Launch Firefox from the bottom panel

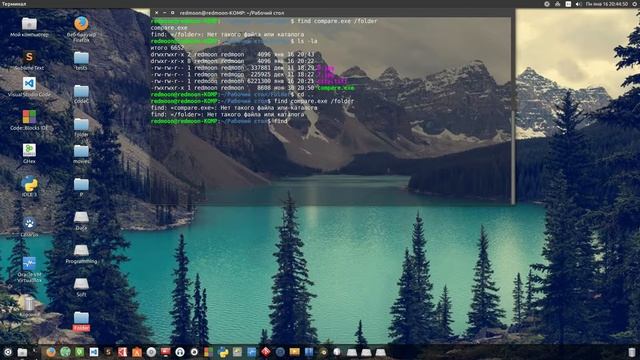(x=51, y=352)
